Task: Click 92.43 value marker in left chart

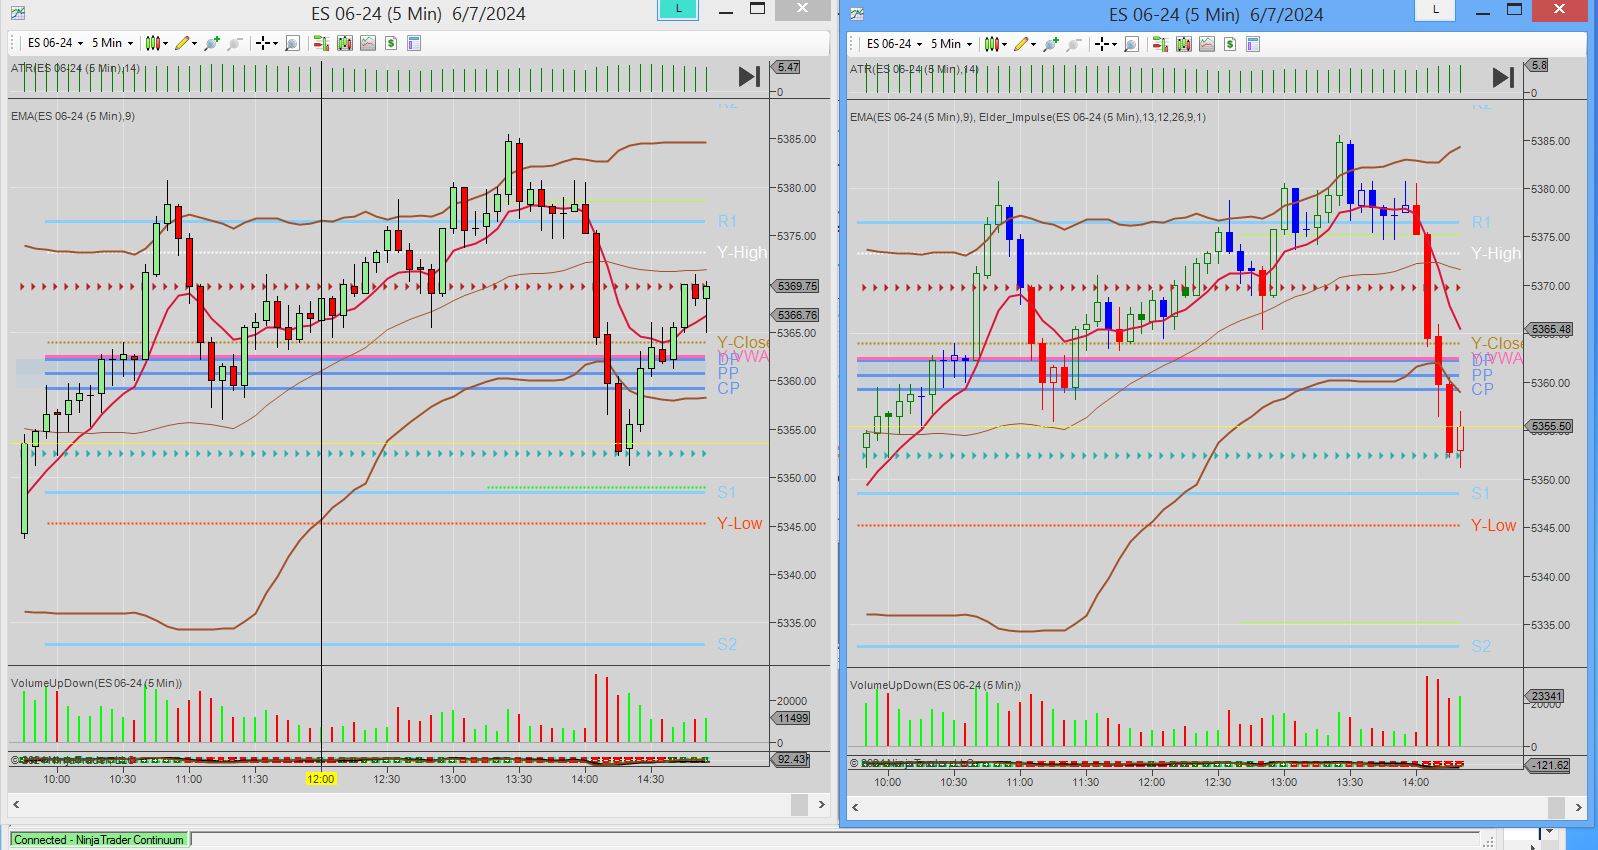Action: coord(791,759)
